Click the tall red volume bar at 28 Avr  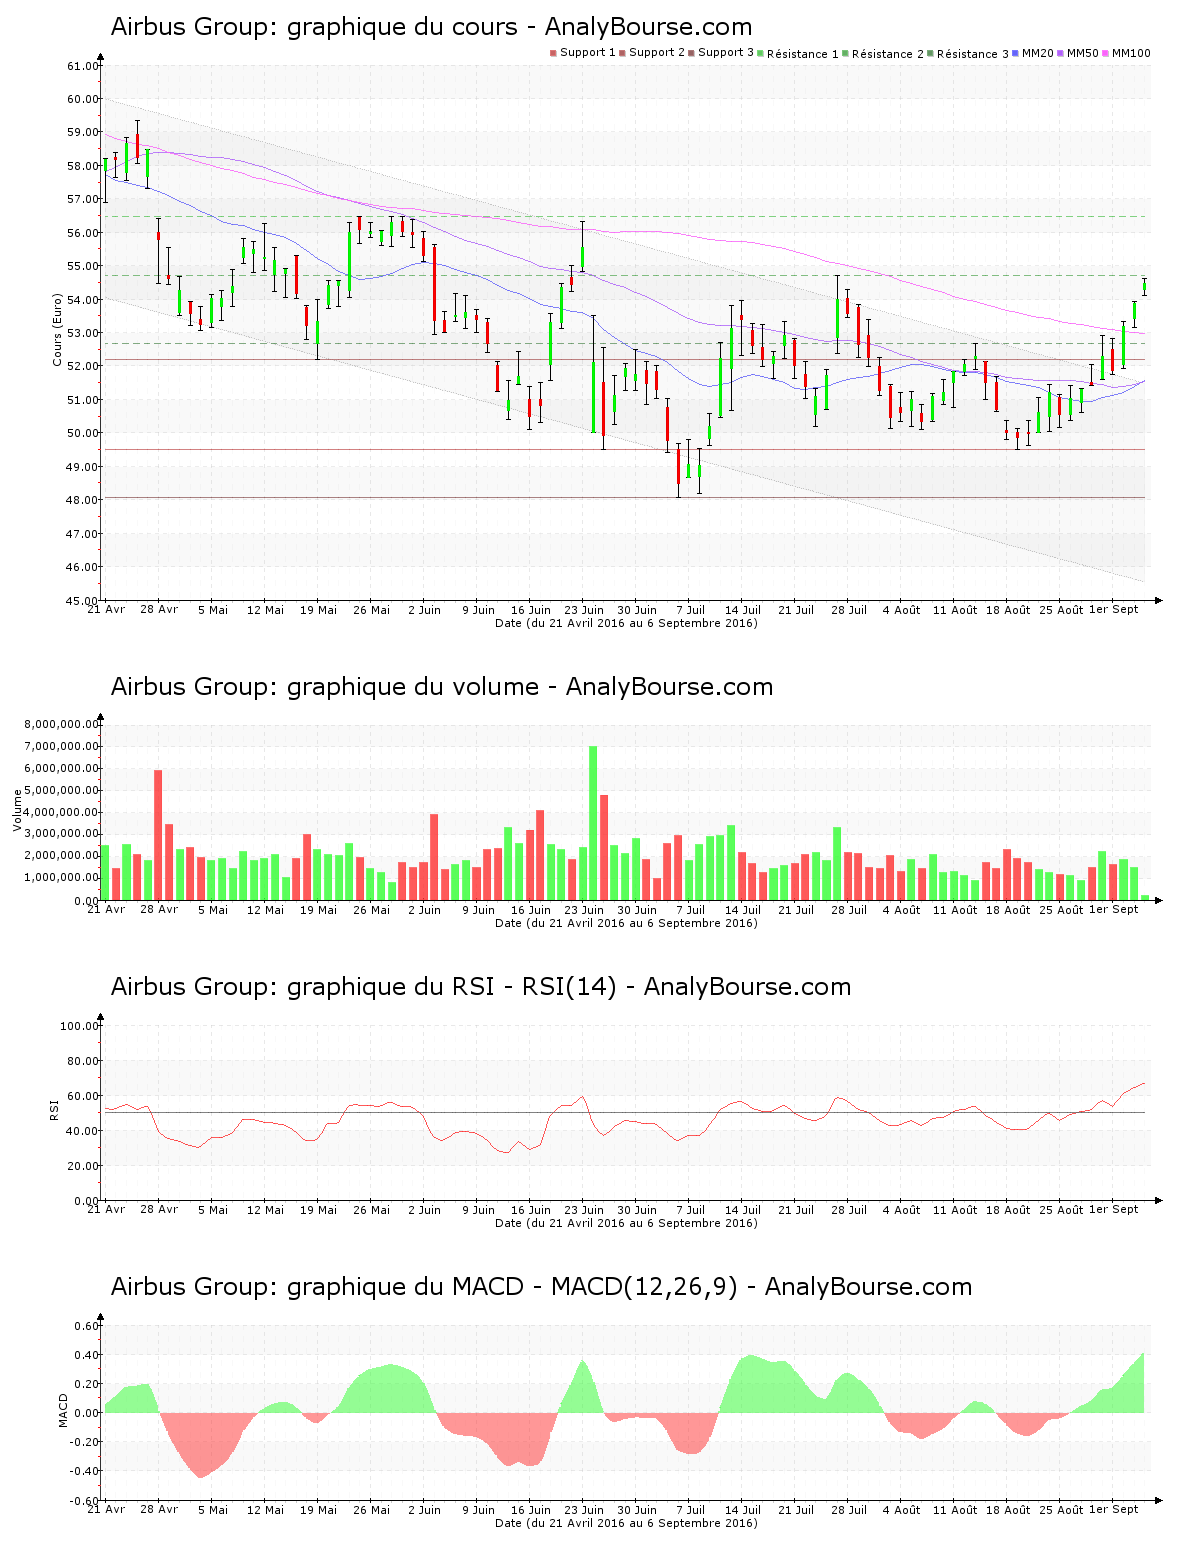pos(158,835)
